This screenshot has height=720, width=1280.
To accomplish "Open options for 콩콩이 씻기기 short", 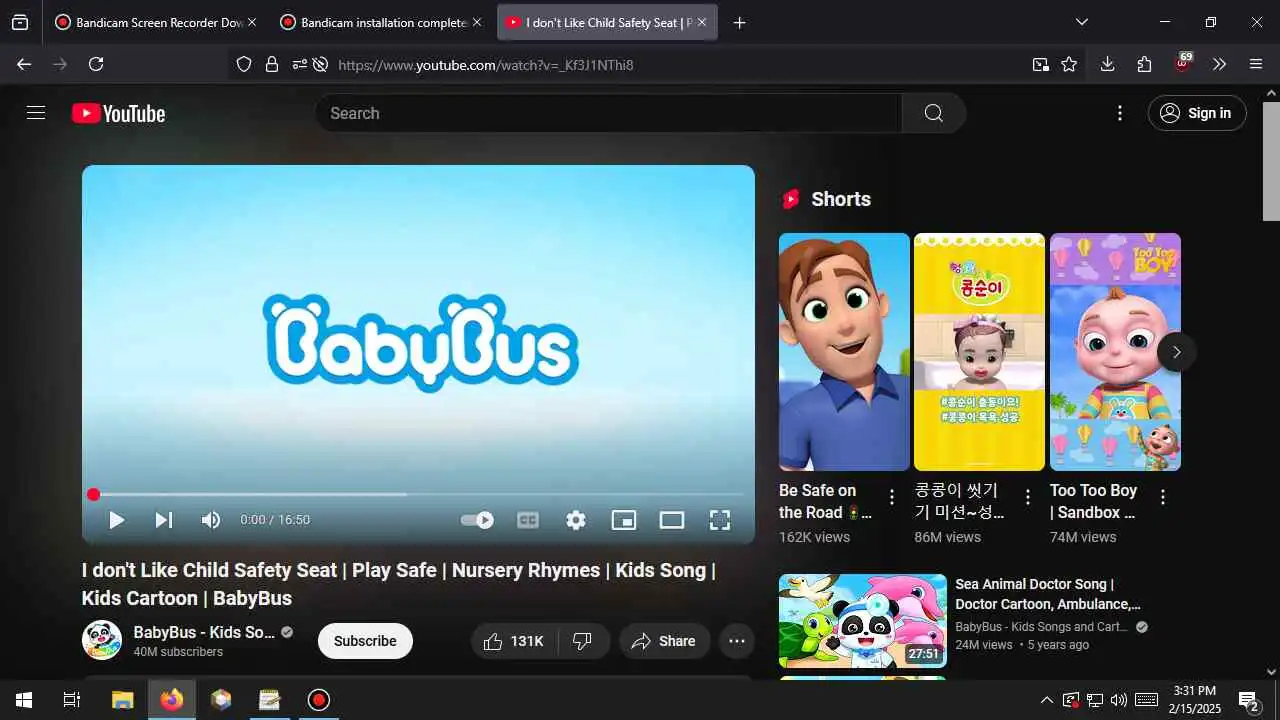I will [x=1027, y=497].
